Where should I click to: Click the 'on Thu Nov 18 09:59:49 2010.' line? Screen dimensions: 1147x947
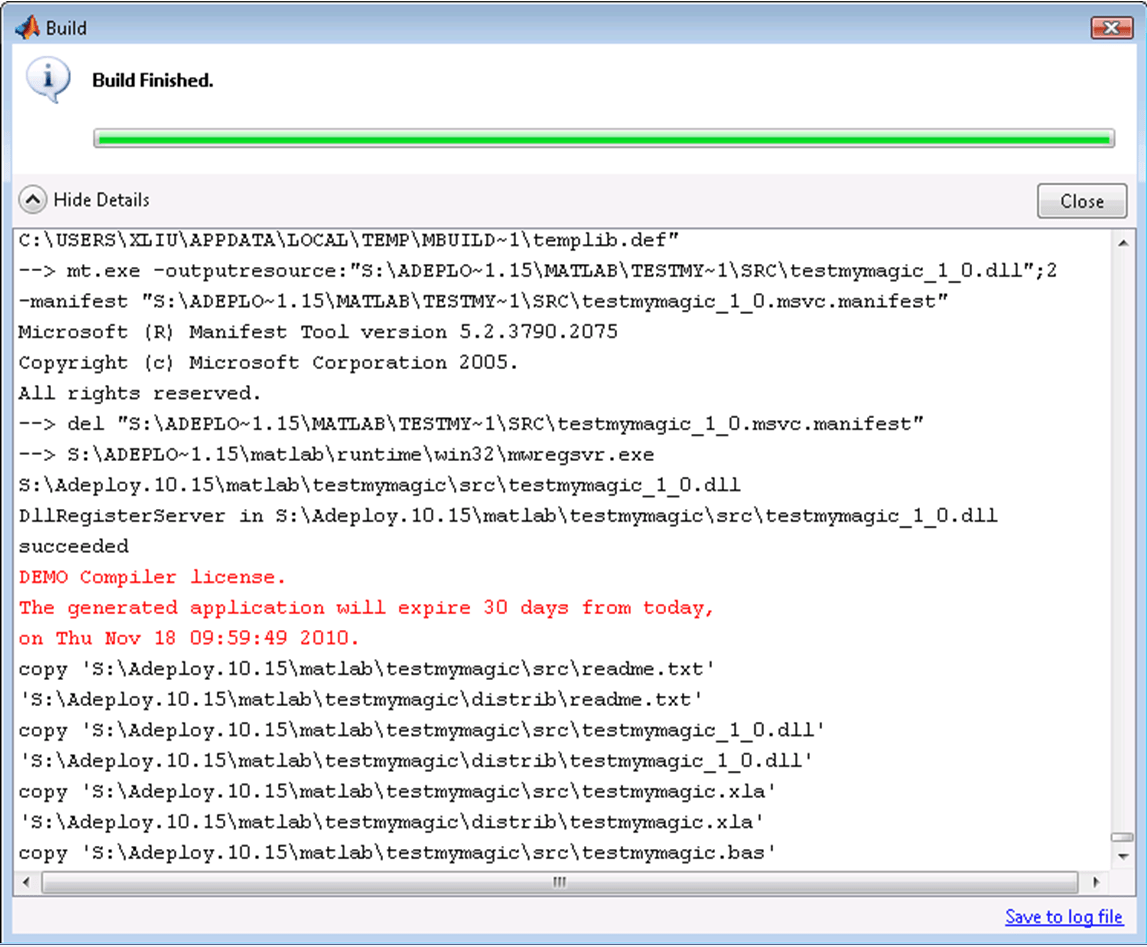(x=189, y=638)
